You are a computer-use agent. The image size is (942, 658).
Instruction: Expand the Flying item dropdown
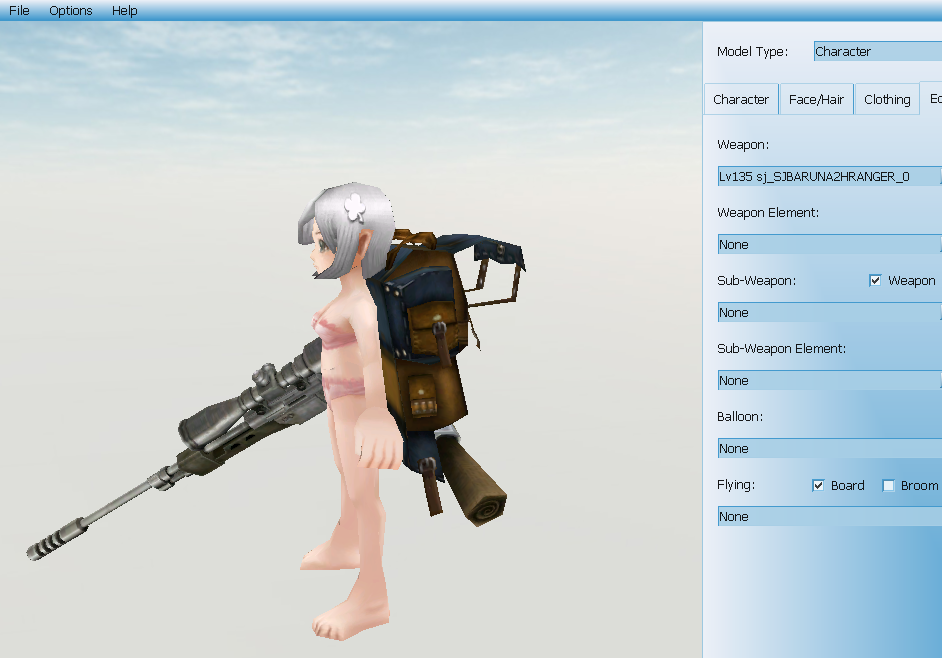829,517
